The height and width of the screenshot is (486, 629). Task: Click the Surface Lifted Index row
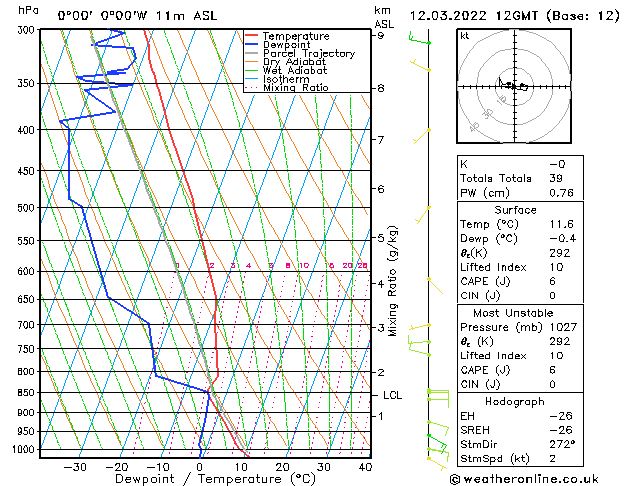[520, 267]
